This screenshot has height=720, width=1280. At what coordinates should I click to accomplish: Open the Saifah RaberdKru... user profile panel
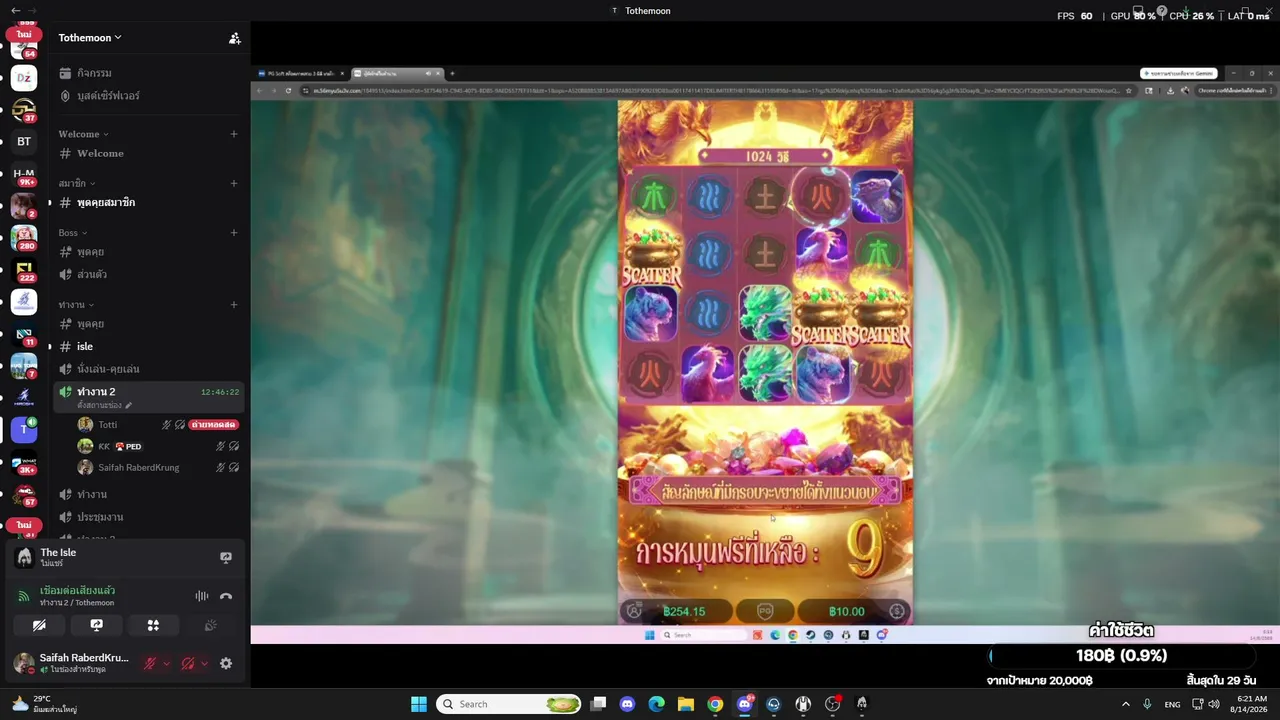pos(72,663)
